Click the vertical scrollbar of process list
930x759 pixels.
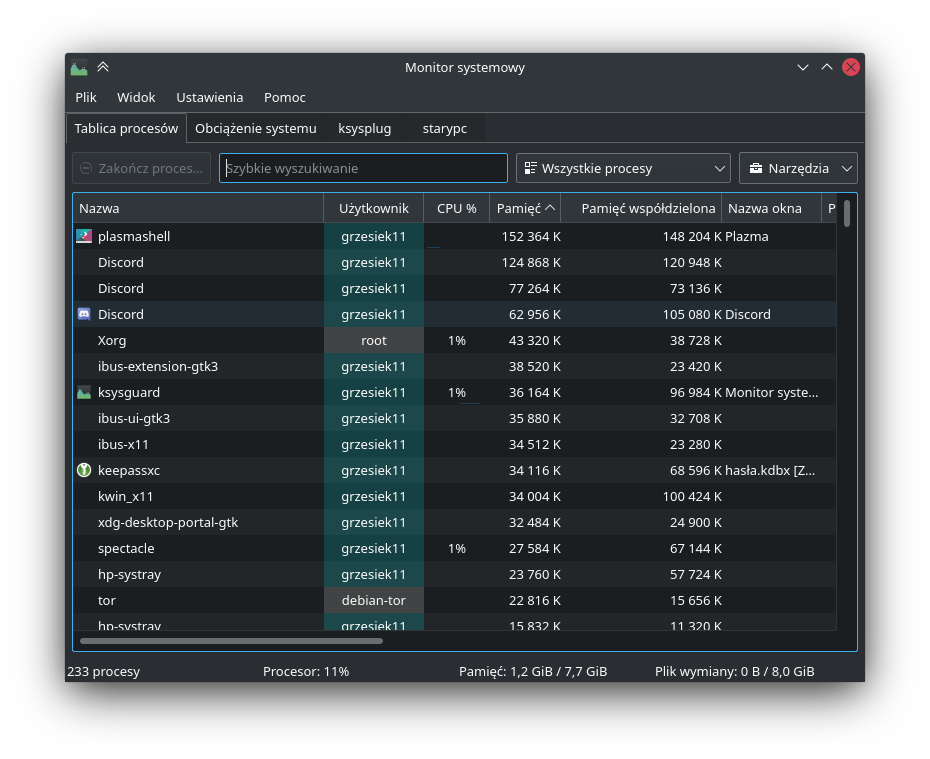(x=847, y=214)
